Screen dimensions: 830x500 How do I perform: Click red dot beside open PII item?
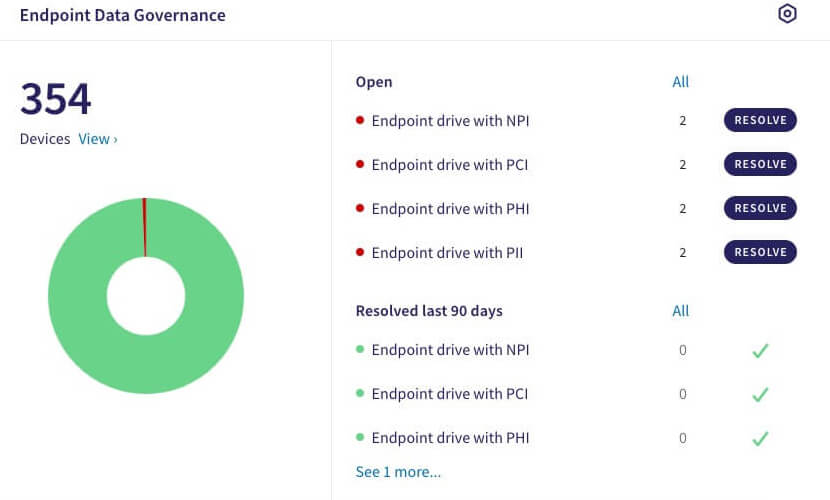[360, 253]
